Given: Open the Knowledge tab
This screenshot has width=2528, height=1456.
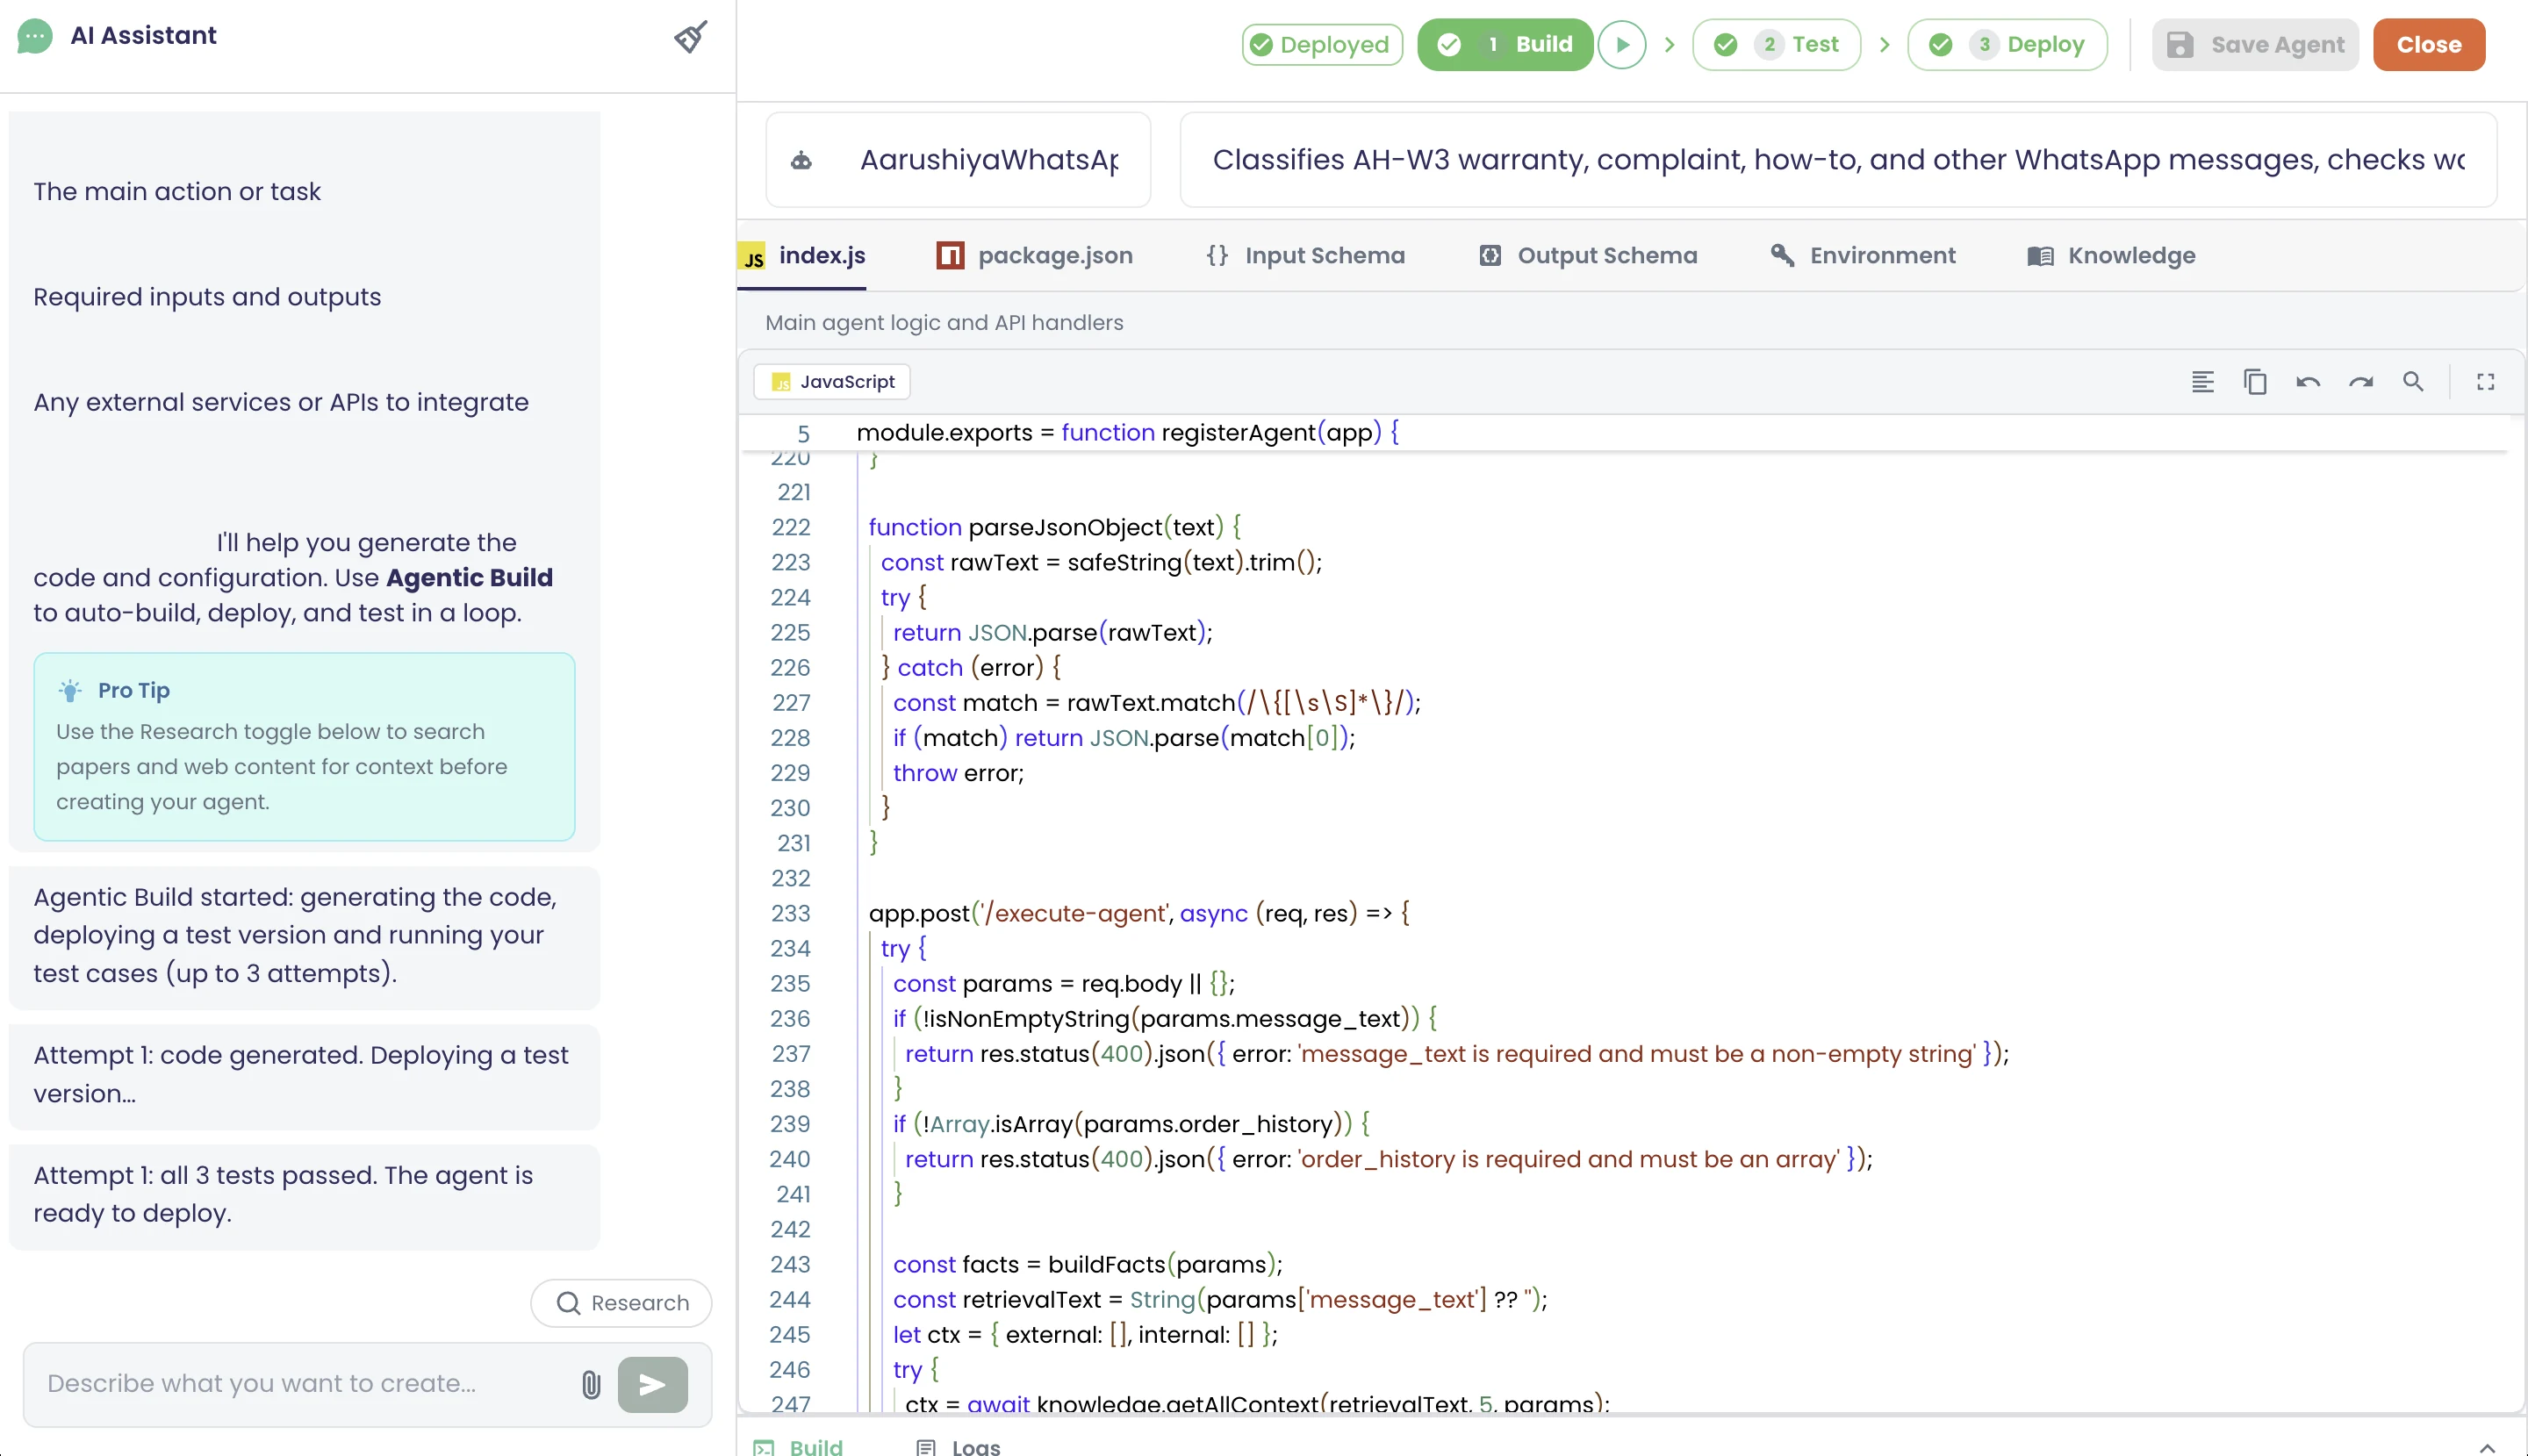Looking at the screenshot, I should [x=2111, y=256].
